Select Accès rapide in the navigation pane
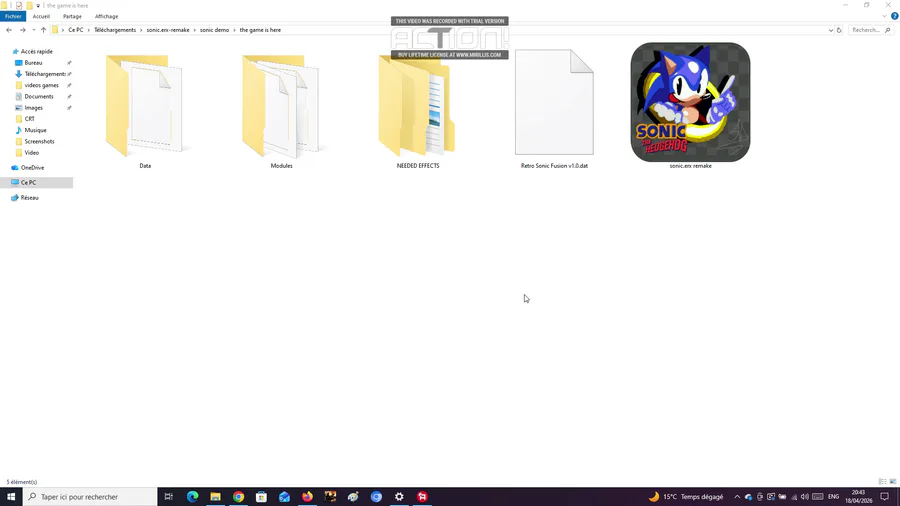The height and width of the screenshot is (506, 900). click(36, 52)
